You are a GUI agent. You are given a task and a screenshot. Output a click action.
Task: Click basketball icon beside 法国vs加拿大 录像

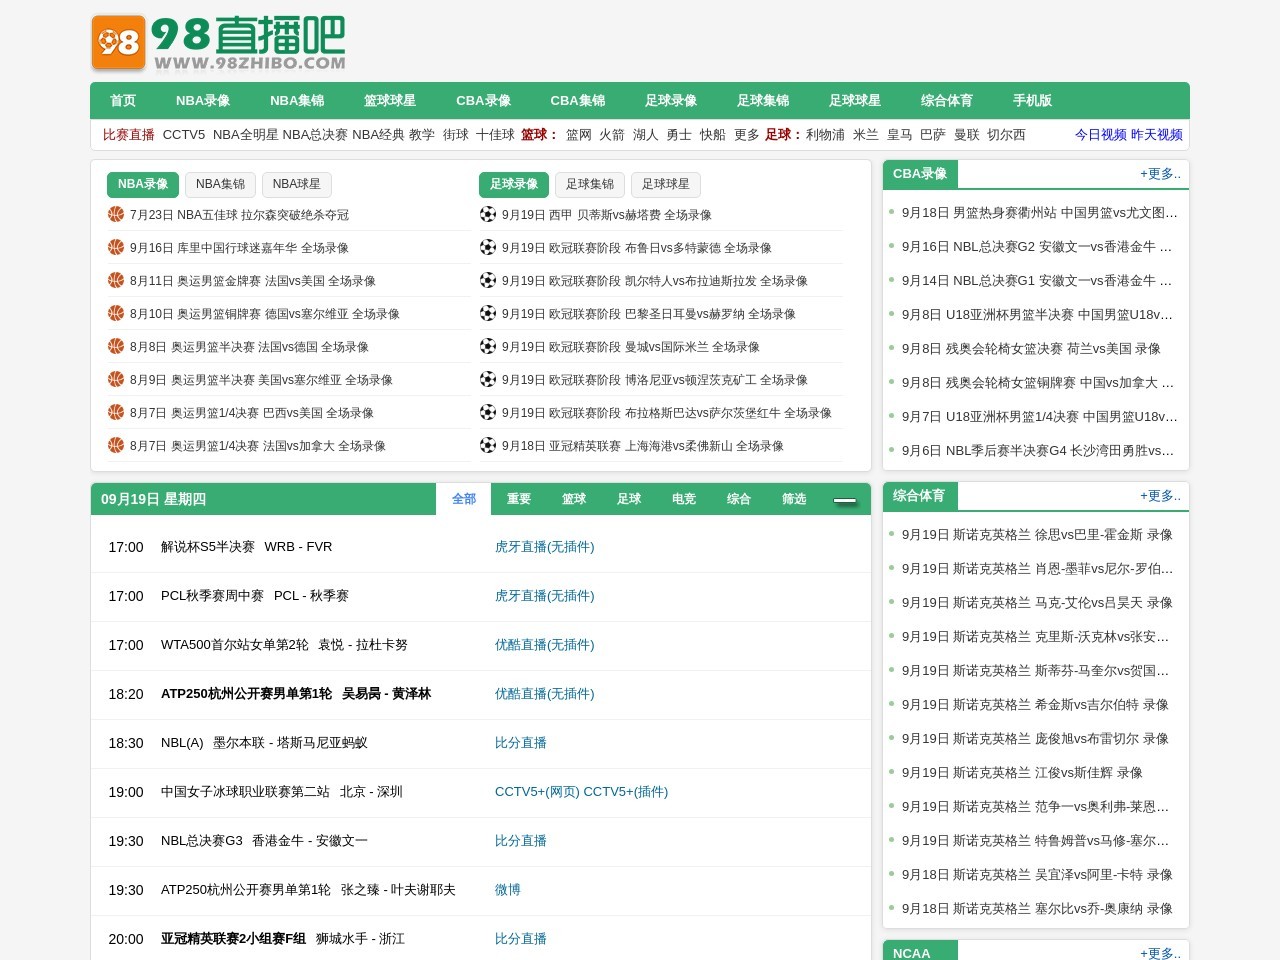click(x=116, y=445)
